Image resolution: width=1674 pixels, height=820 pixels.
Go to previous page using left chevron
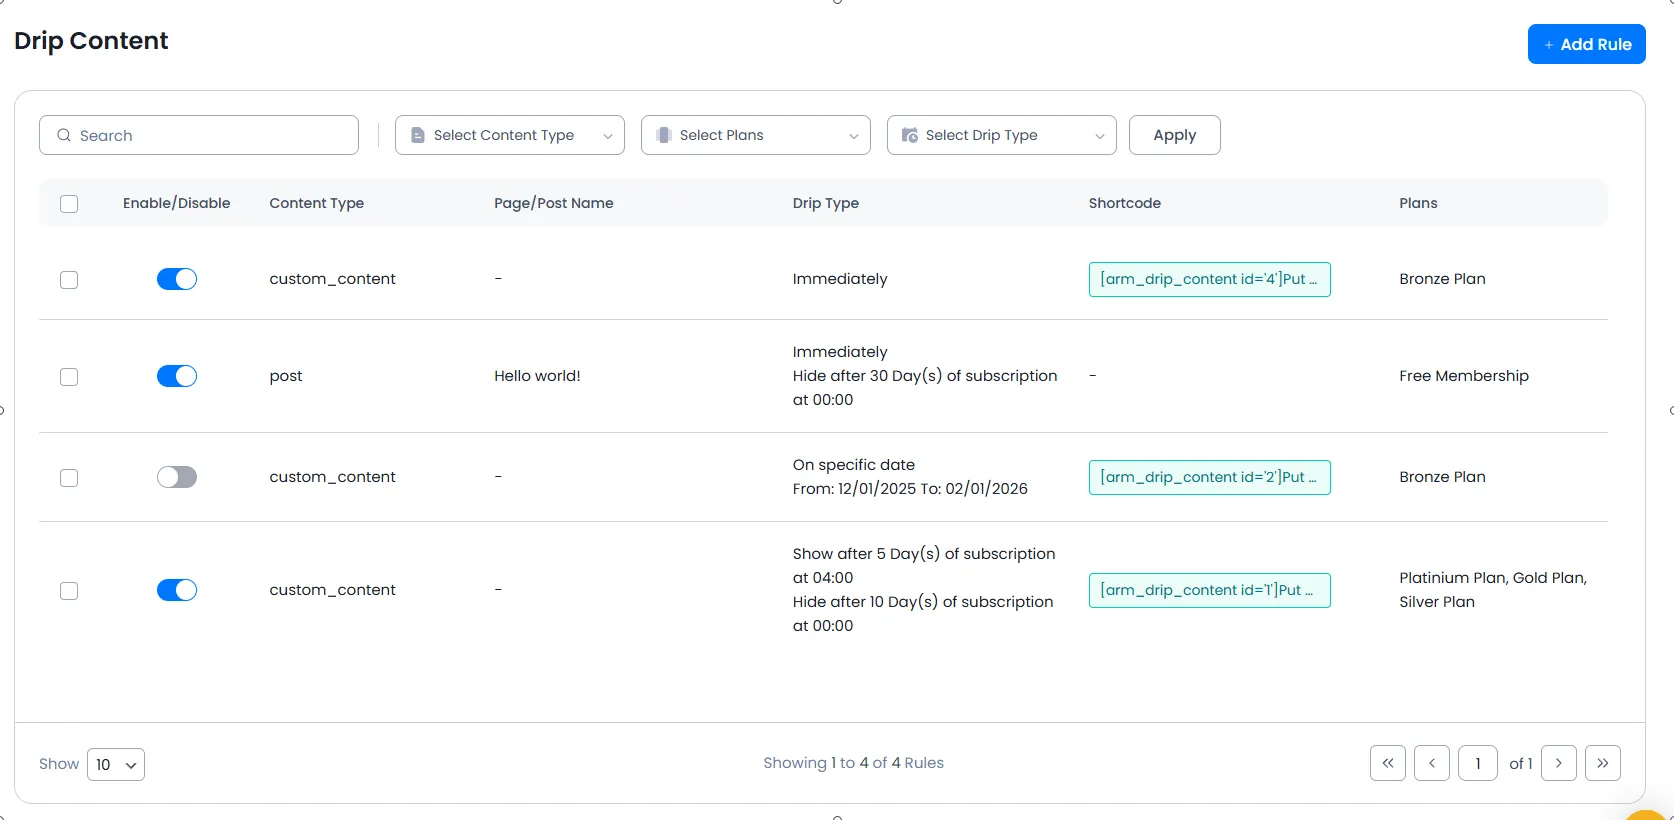point(1431,763)
